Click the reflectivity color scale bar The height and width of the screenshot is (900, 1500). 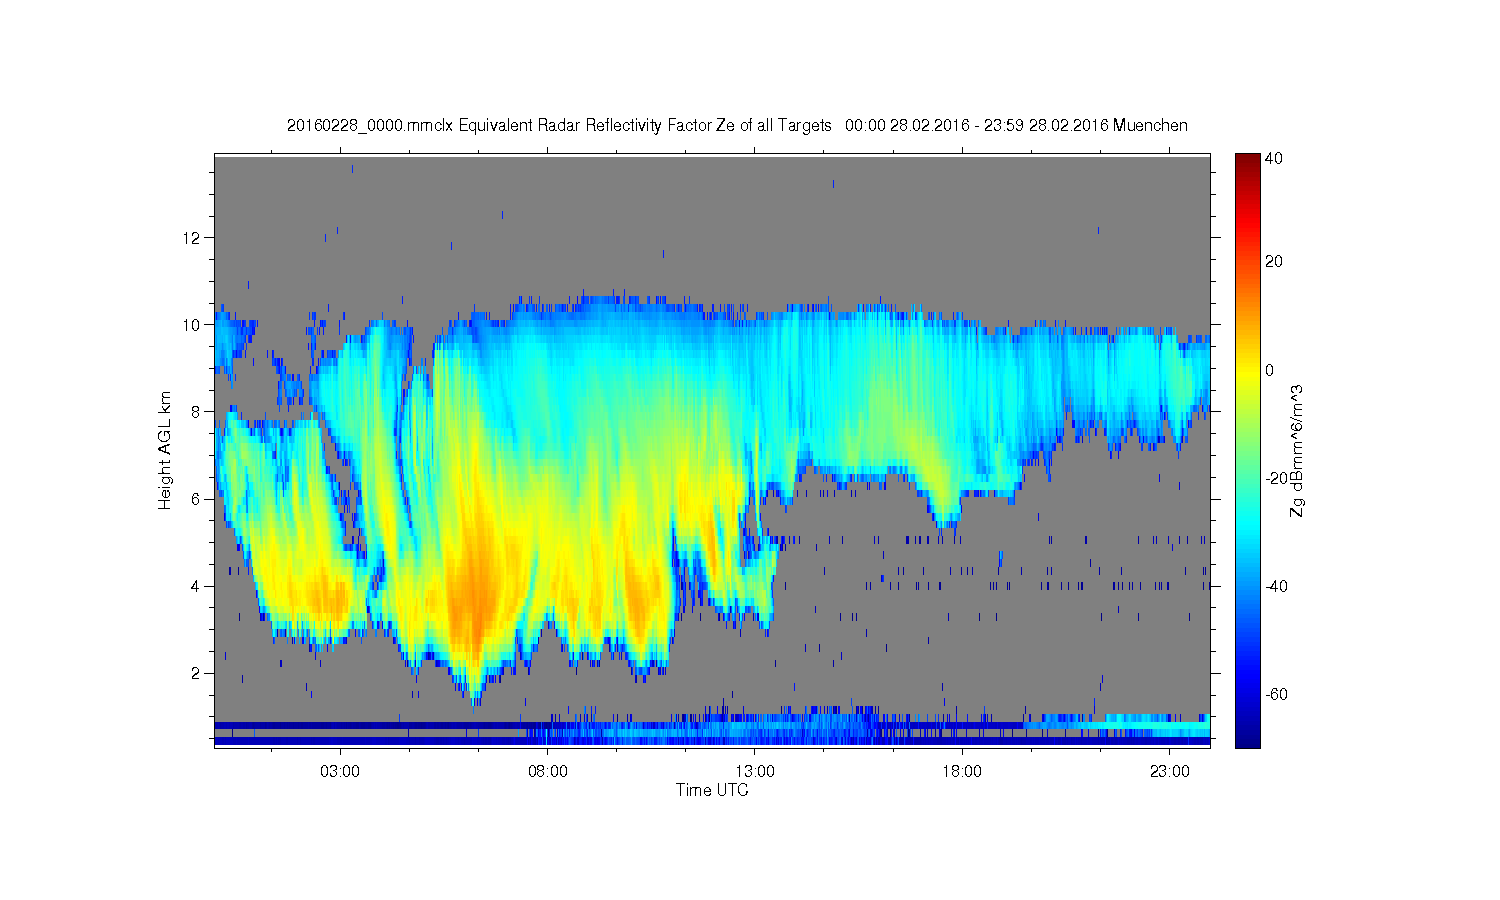(1246, 450)
